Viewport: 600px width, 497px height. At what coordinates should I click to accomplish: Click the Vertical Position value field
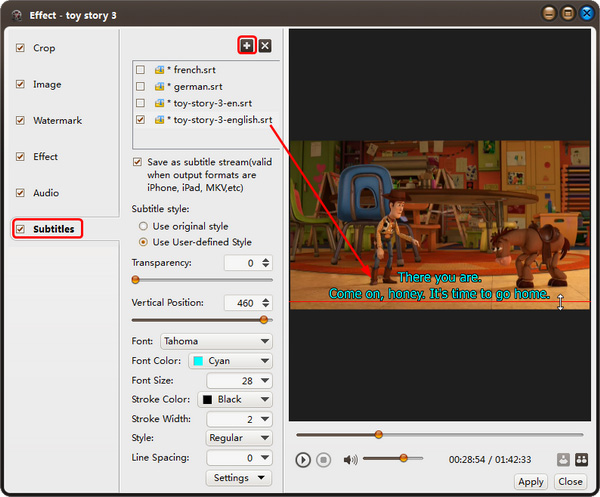click(x=243, y=303)
